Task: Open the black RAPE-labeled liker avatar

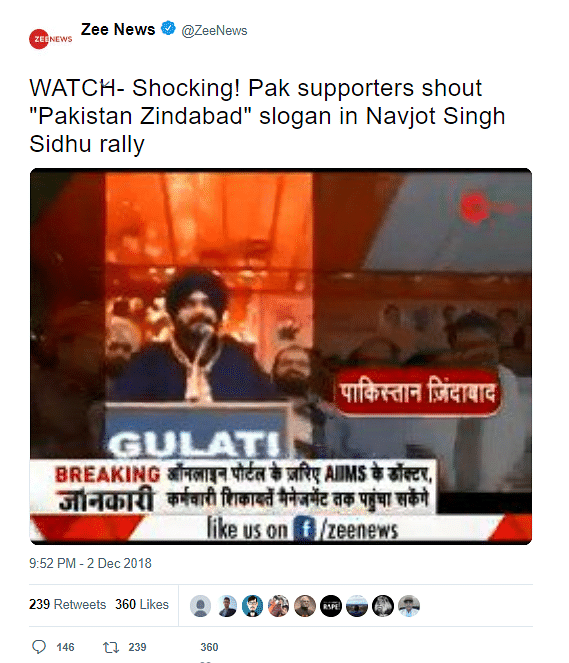Action: [x=331, y=605]
